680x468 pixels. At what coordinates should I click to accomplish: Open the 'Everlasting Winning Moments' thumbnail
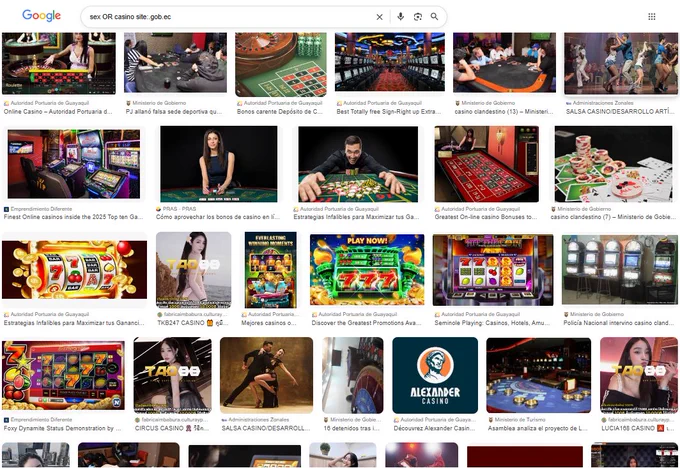(x=271, y=270)
